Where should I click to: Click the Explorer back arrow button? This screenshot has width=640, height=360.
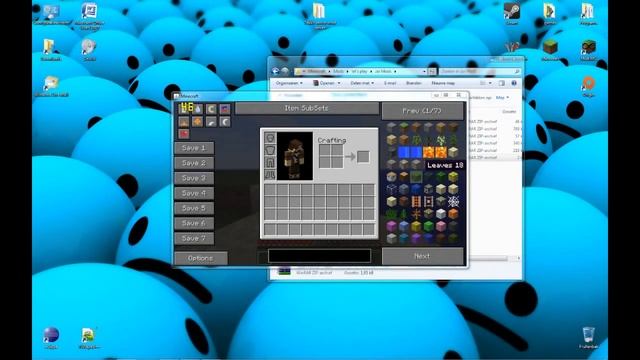tap(276, 71)
